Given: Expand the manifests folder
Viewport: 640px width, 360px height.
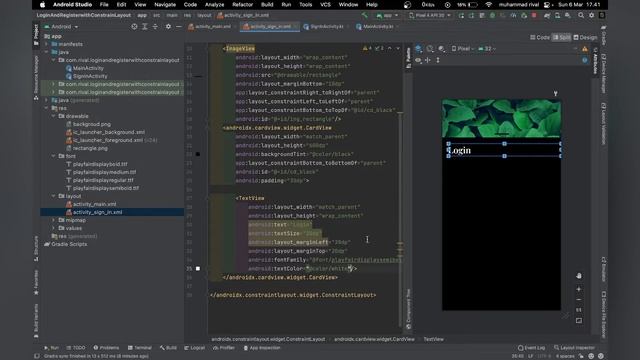Looking at the screenshot, I should [x=47, y=44].
